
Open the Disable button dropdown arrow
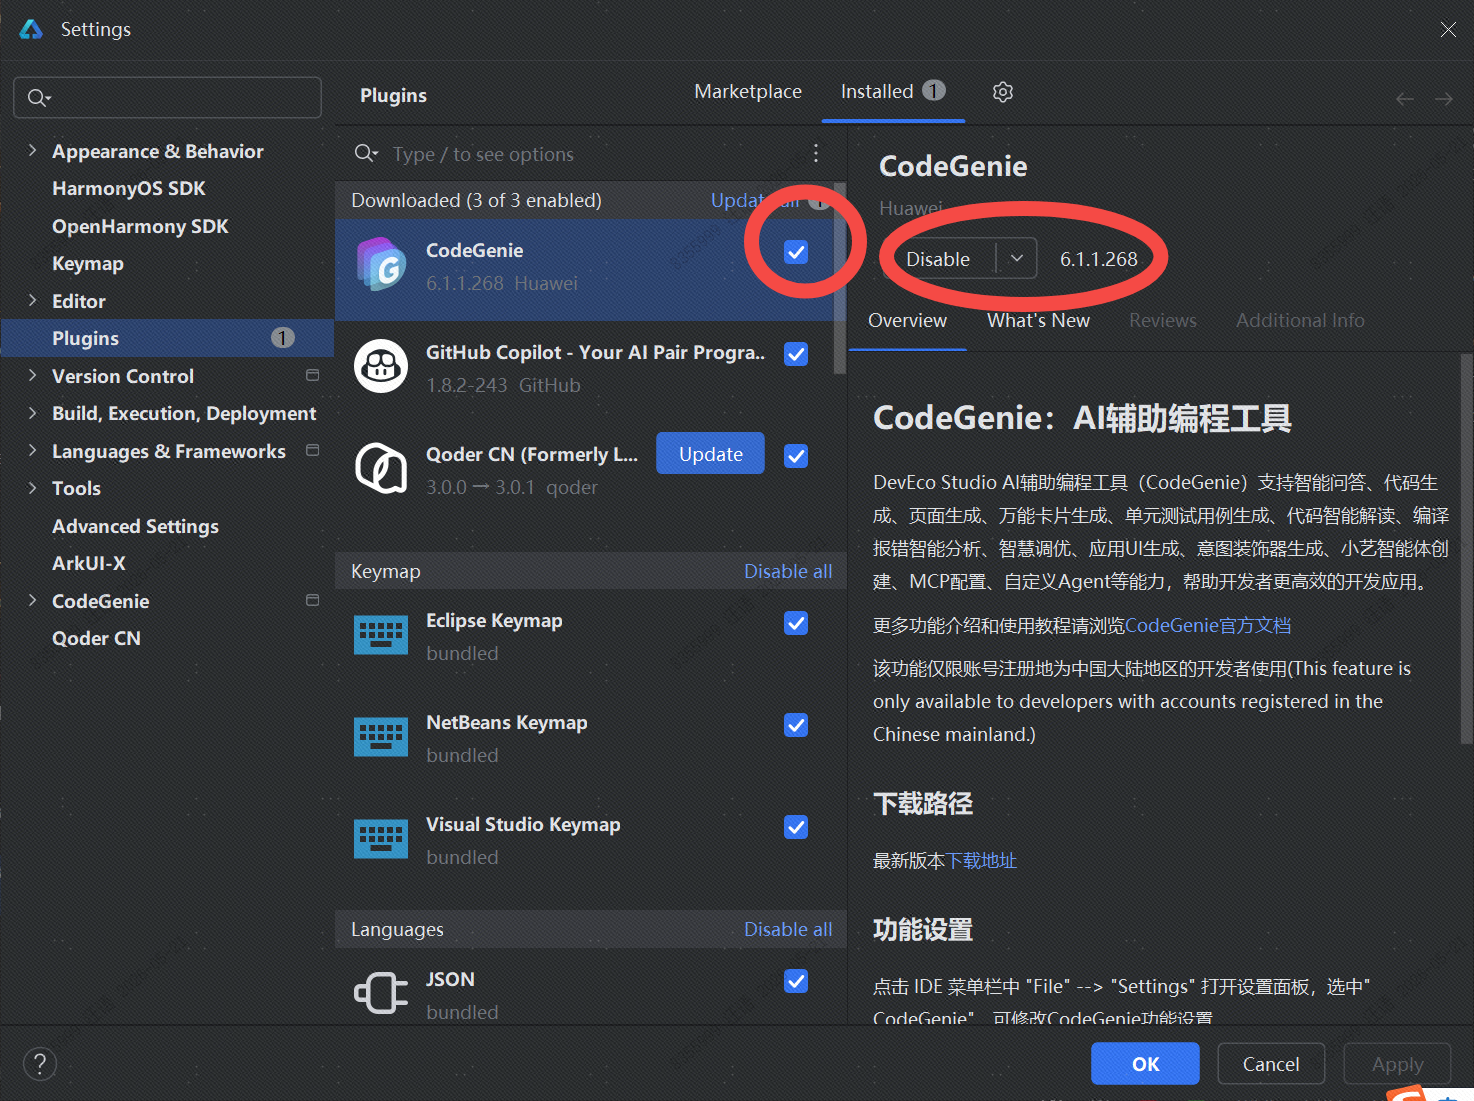1017,259
